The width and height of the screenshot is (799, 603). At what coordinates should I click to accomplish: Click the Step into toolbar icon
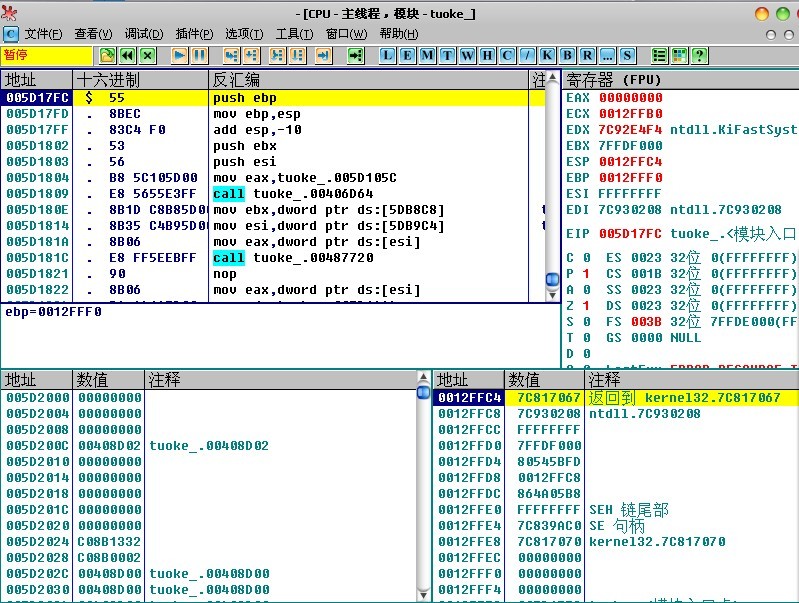tap(231, 55)
